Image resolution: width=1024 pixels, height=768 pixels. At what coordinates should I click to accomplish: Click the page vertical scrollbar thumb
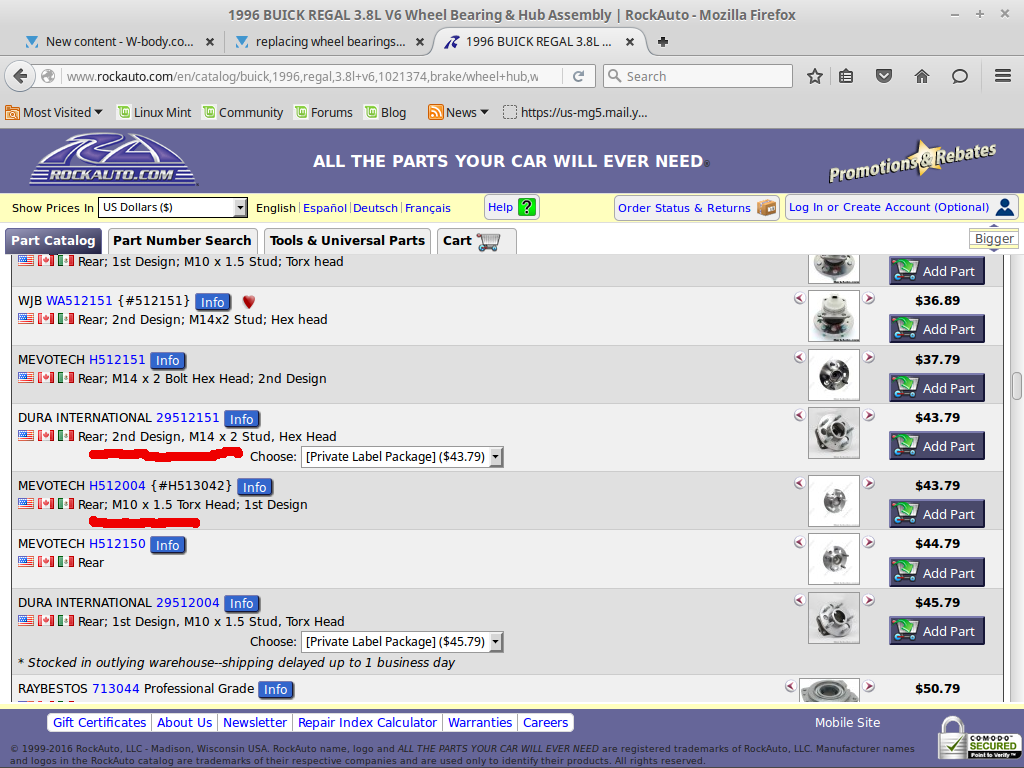pos(1017,385)
